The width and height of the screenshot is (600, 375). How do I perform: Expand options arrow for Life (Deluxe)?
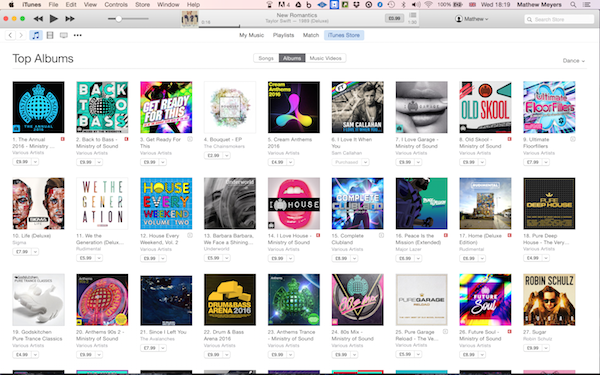tap(35, 252)
